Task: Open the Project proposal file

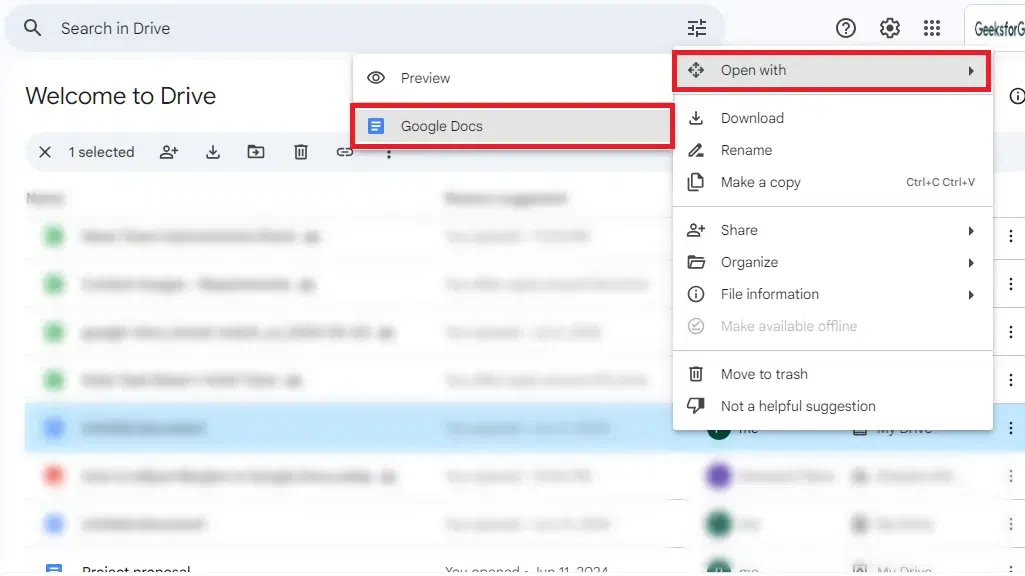Action: (136, 570)
